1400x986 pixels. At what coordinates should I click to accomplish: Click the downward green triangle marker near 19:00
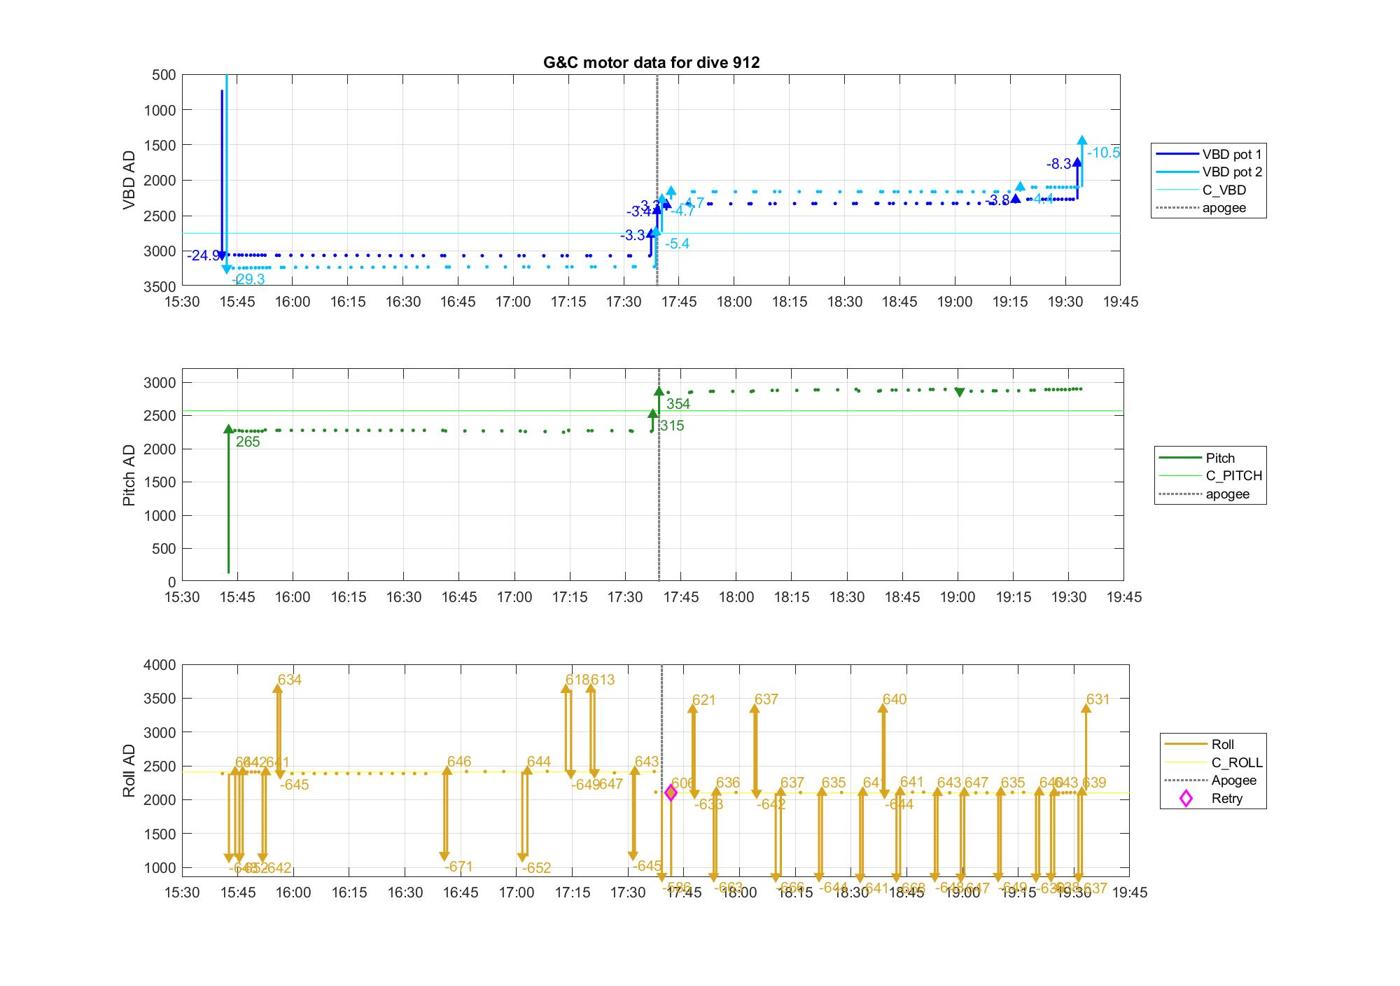click(960, 392)
